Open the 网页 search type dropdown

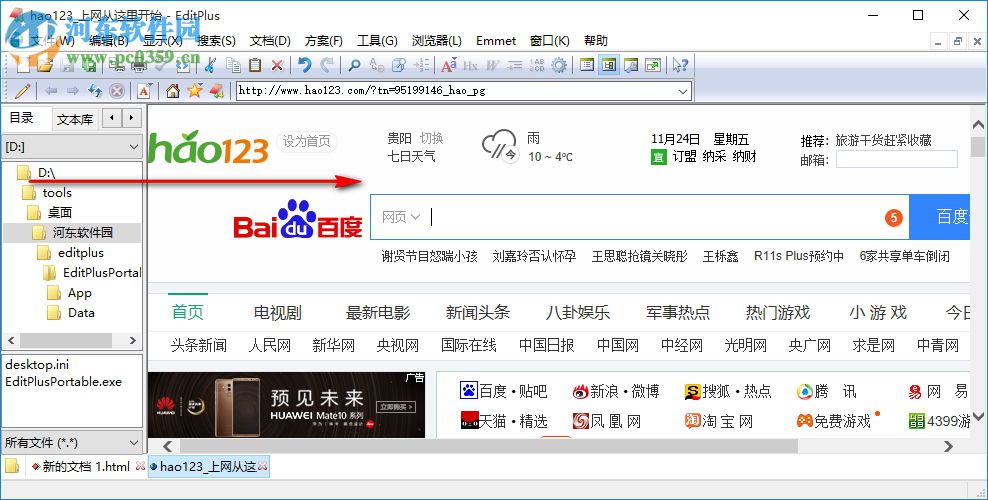tap(400, 217)
